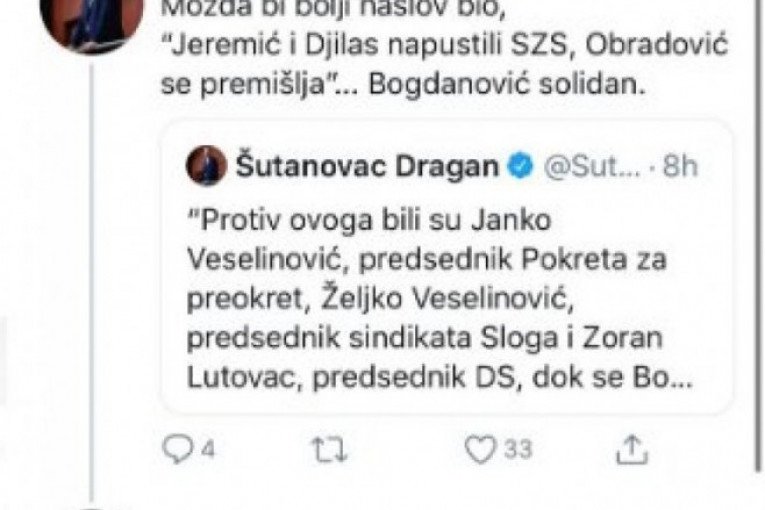Click the blue verified badge
Viewport: 765px width, 510px height.
[521, 167]
